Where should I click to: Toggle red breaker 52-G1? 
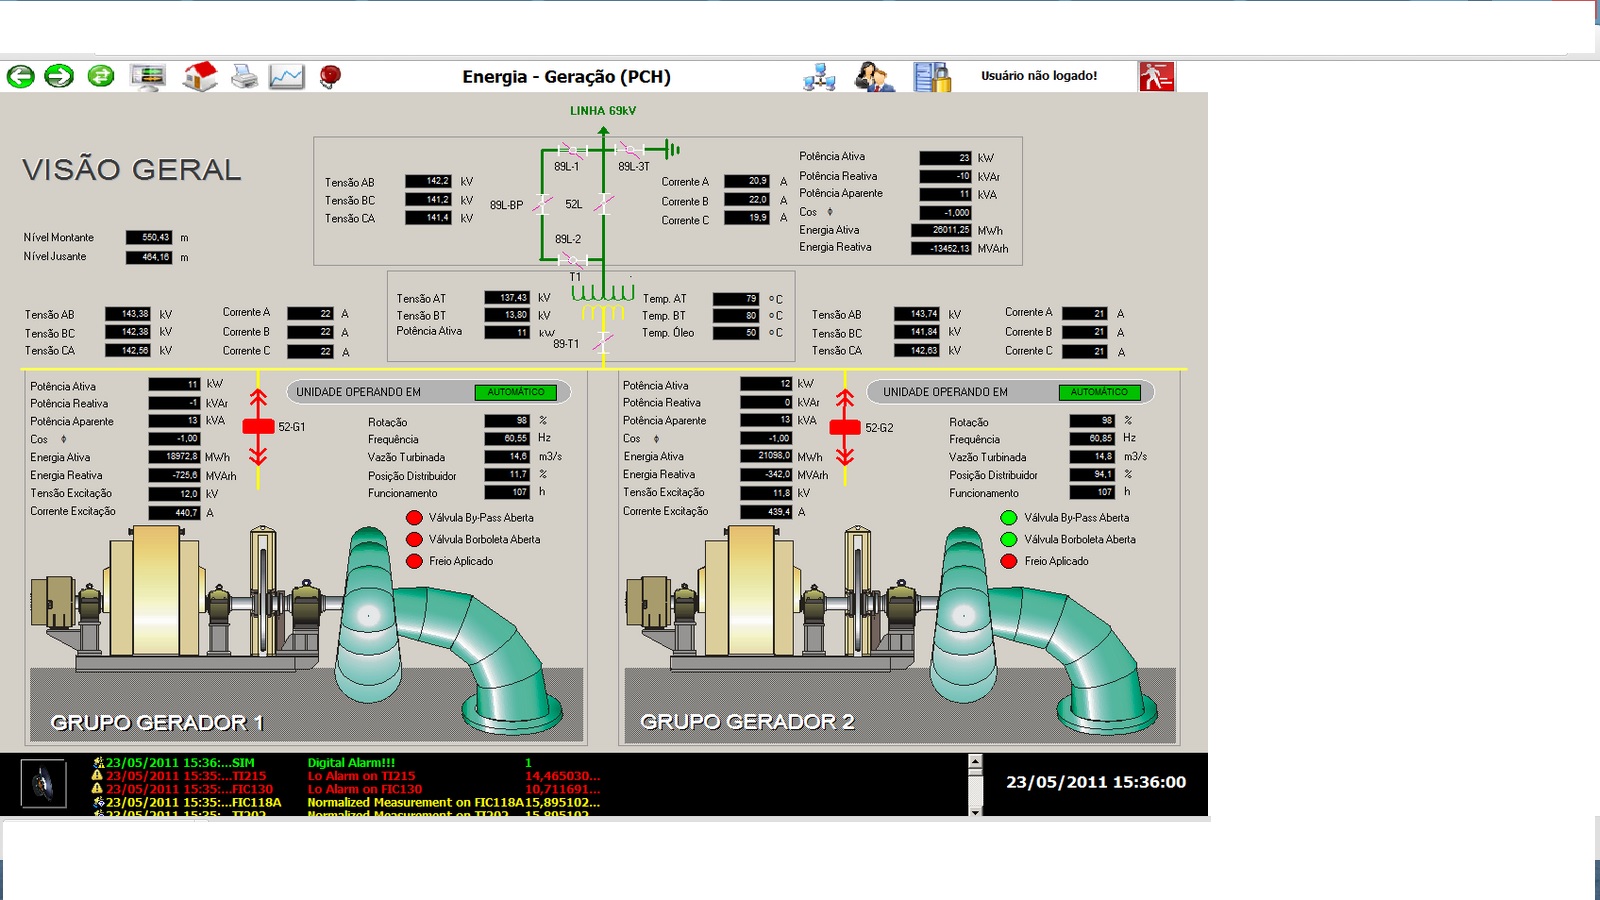[258, 427]
